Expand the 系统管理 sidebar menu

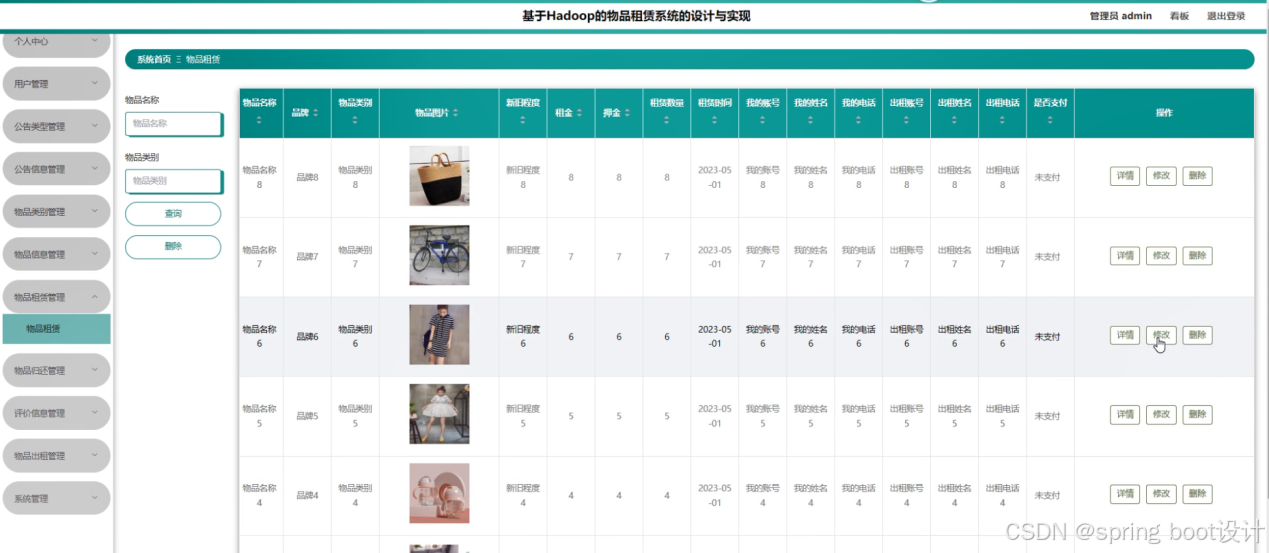point(55,498)
